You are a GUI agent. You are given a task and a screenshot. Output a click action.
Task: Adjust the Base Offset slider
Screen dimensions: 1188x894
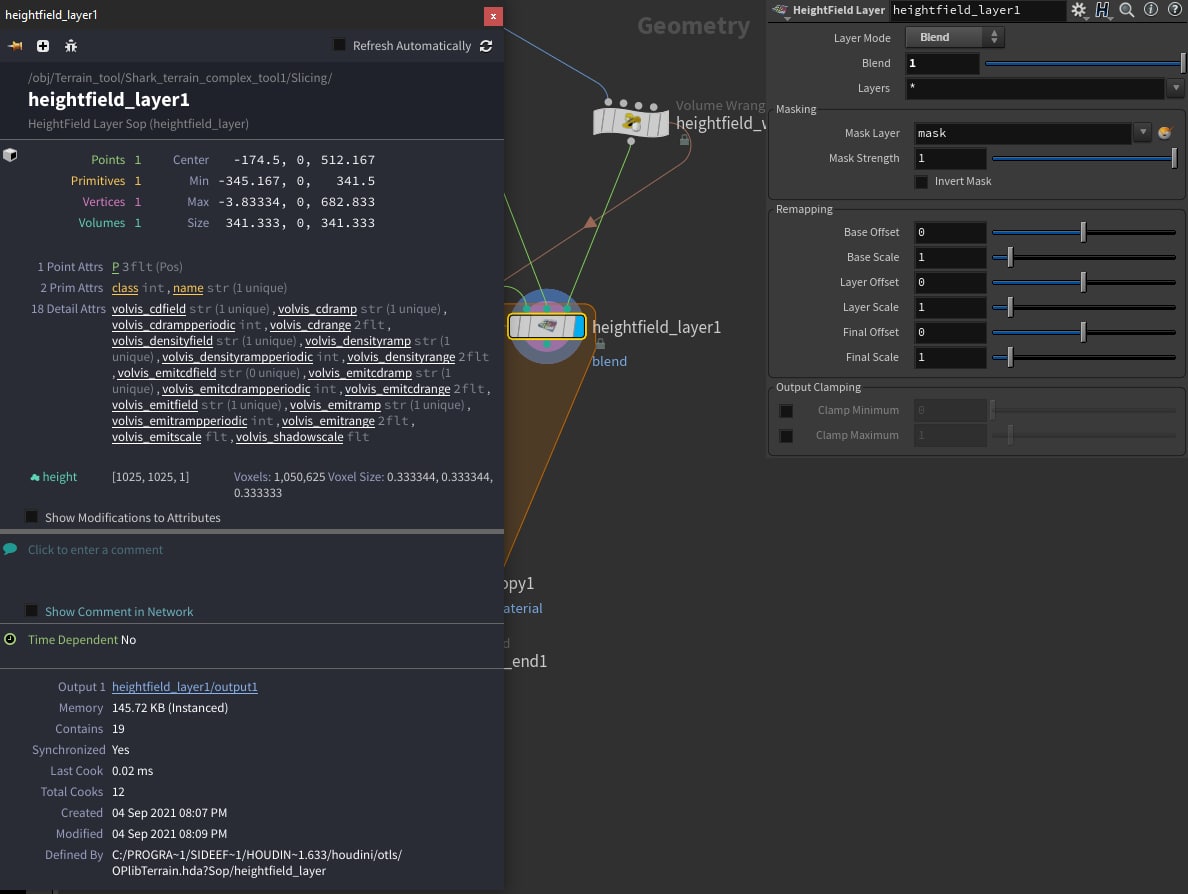point(1084,233)
